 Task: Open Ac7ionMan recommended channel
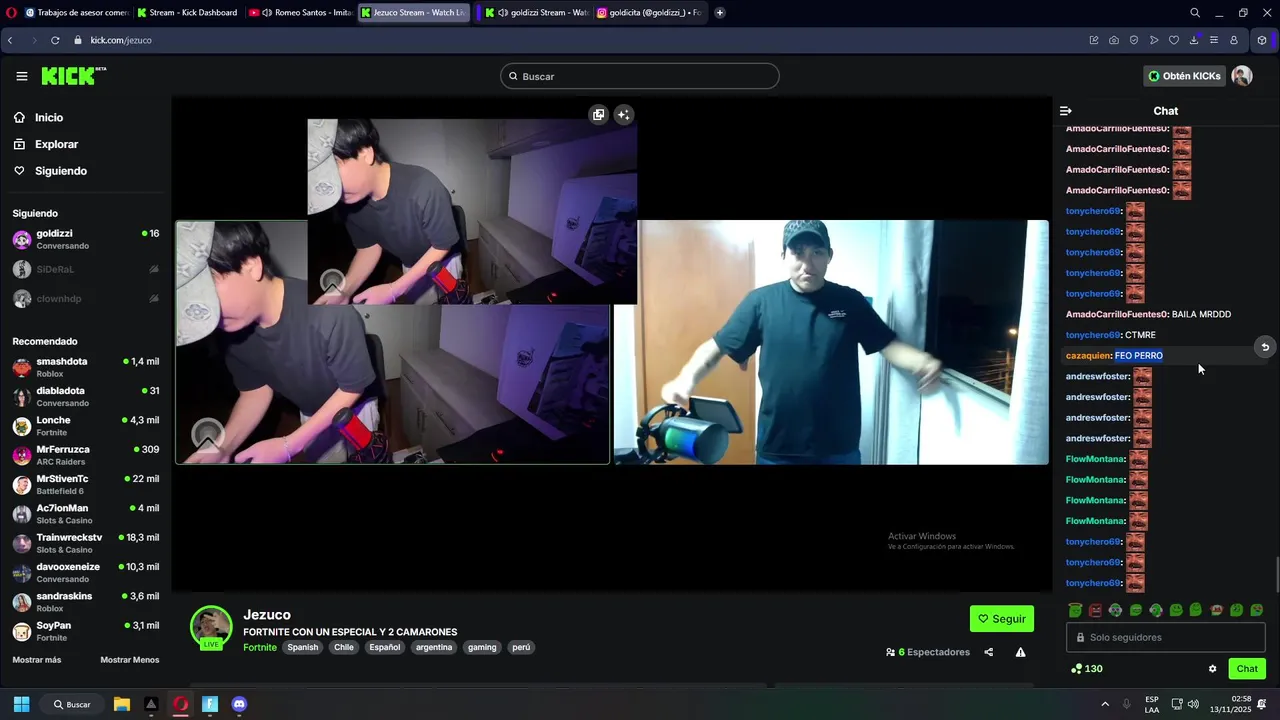point(86,514)
